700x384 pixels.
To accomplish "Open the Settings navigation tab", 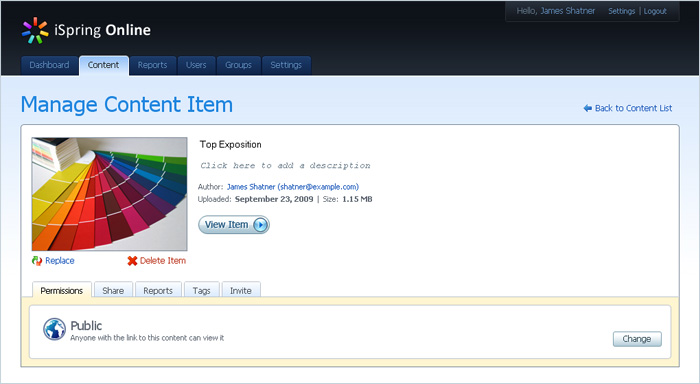I will (286, 65).
